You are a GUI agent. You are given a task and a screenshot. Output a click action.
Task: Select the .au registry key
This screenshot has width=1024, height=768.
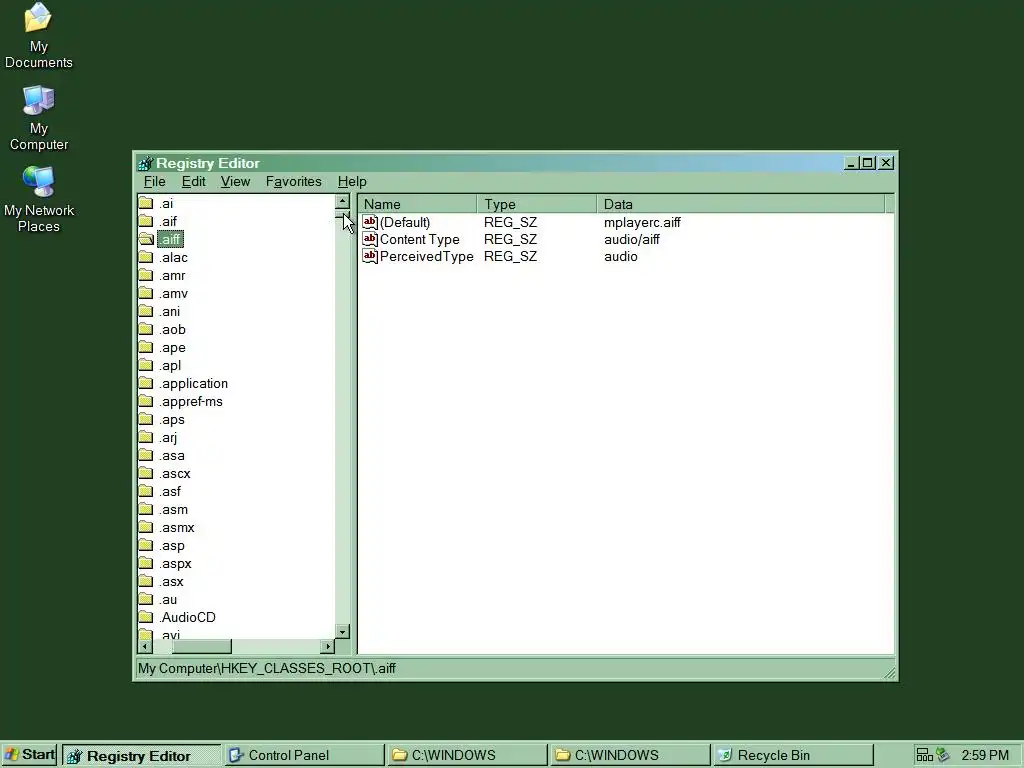pyautogui.click(x=168, y=600)
